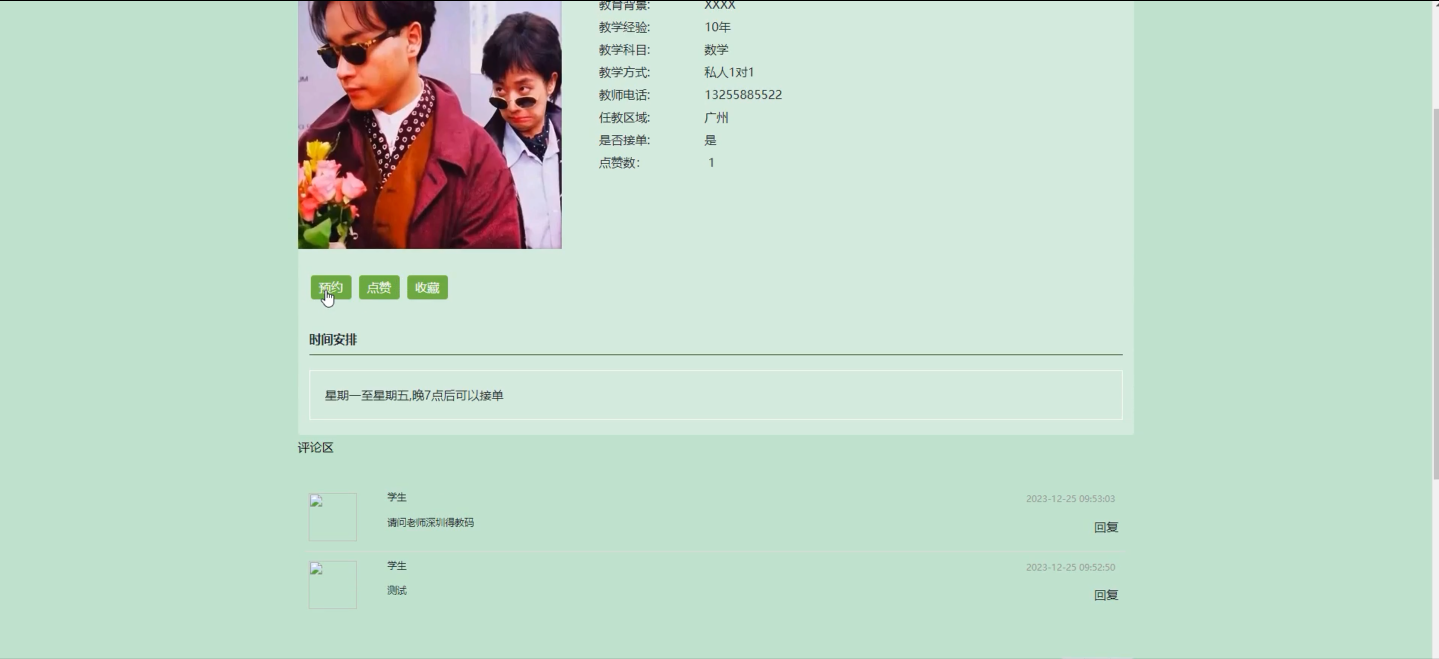Image resolution: width=1439 pixels, height=659 pixels.
Task: Click the 是否接单 label
Action: click(x=624, y=140)
